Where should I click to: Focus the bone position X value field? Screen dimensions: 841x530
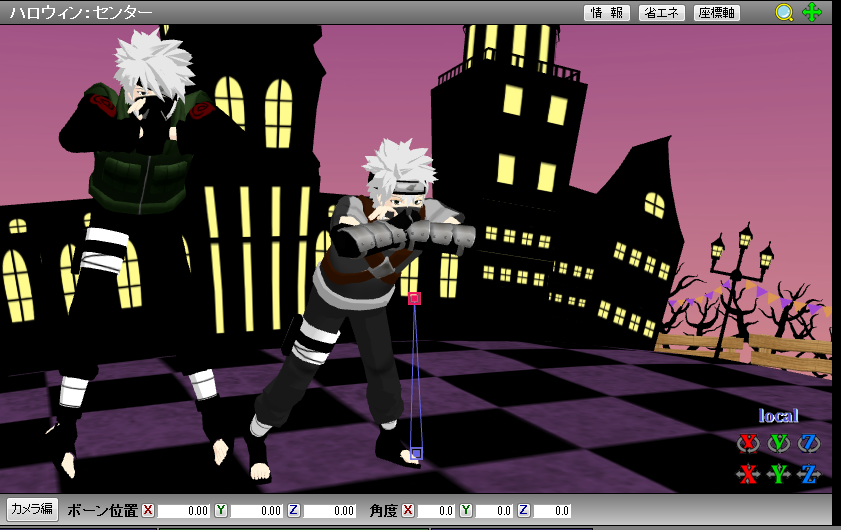click(183, 511)
